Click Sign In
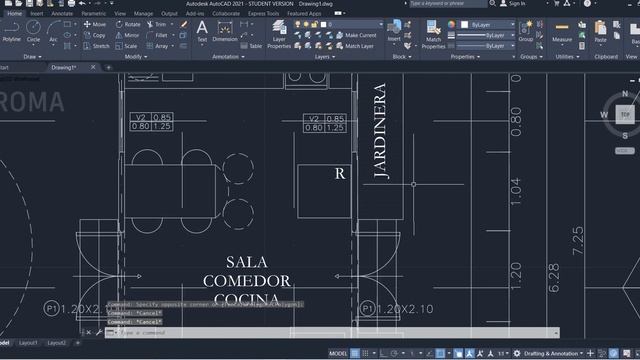This screenshot has width=640, height=360. [x=513, y=4]
